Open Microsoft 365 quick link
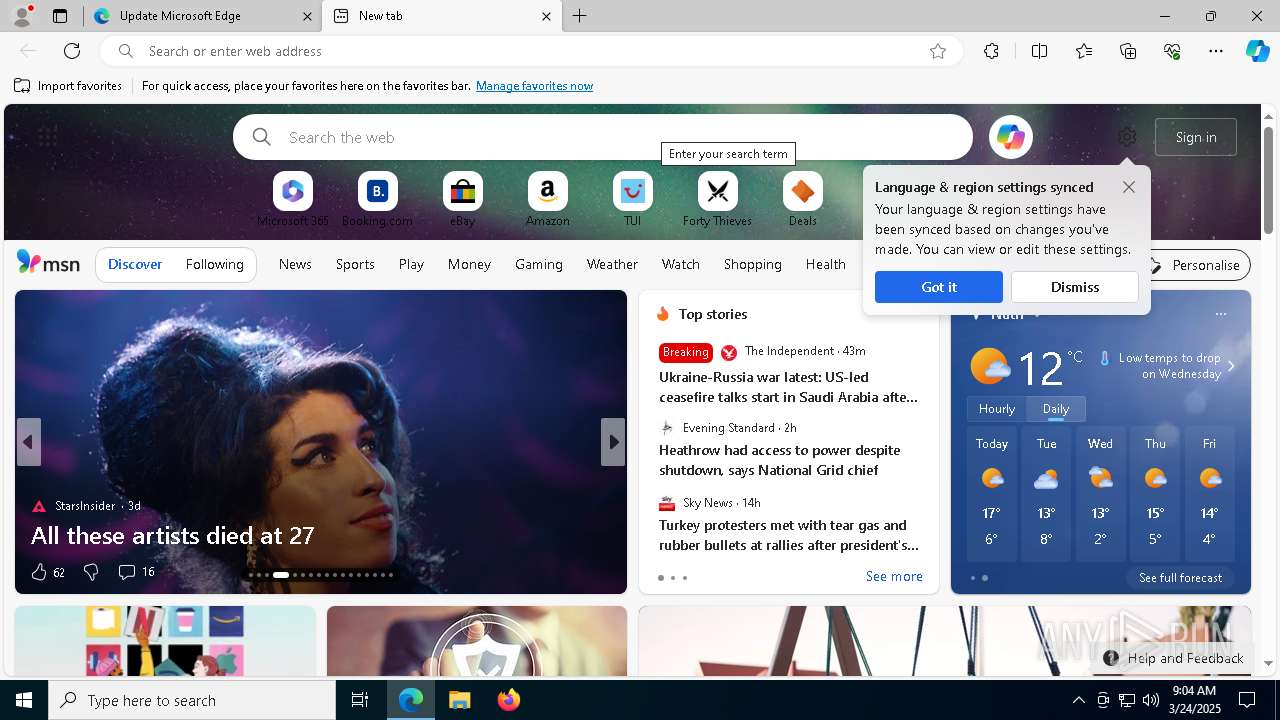 (x=292, y=200)
